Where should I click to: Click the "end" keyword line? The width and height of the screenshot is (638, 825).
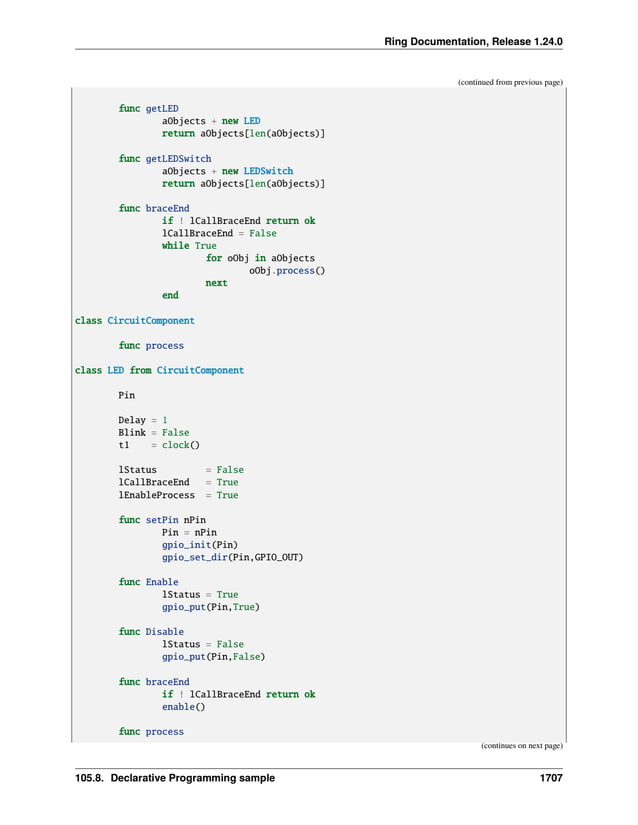(170, 295)
